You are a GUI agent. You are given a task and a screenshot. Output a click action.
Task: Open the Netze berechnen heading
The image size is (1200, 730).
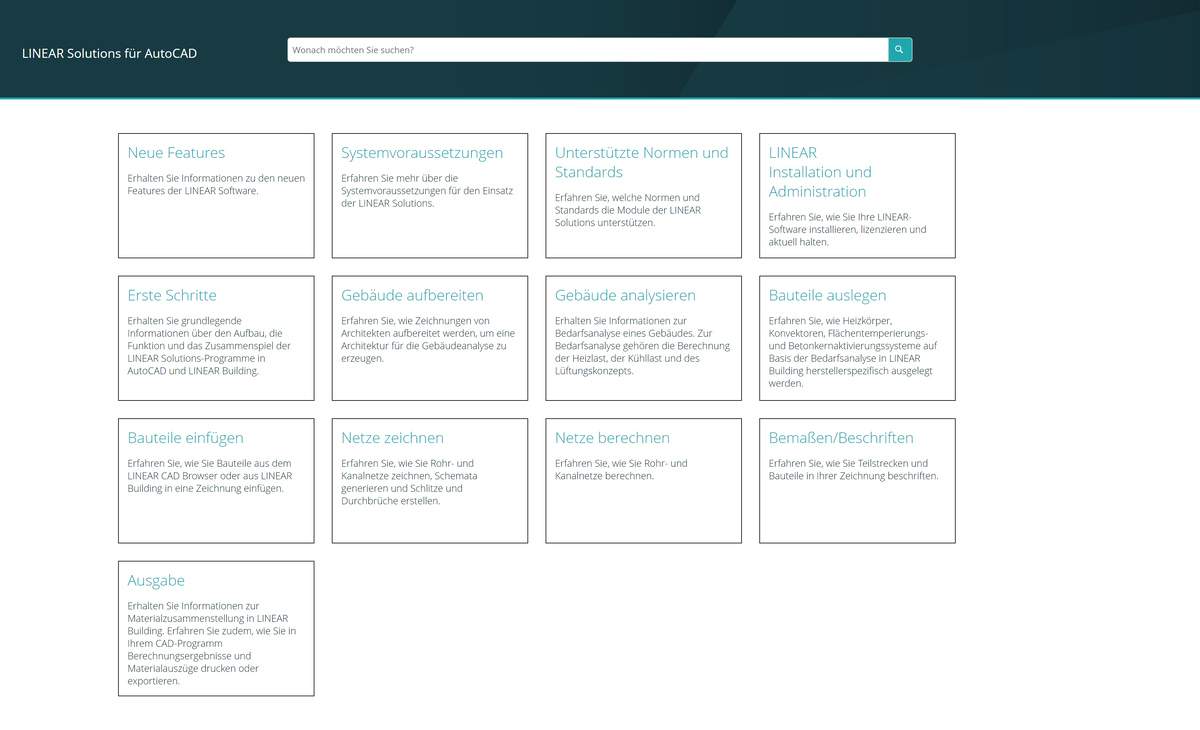612,438
